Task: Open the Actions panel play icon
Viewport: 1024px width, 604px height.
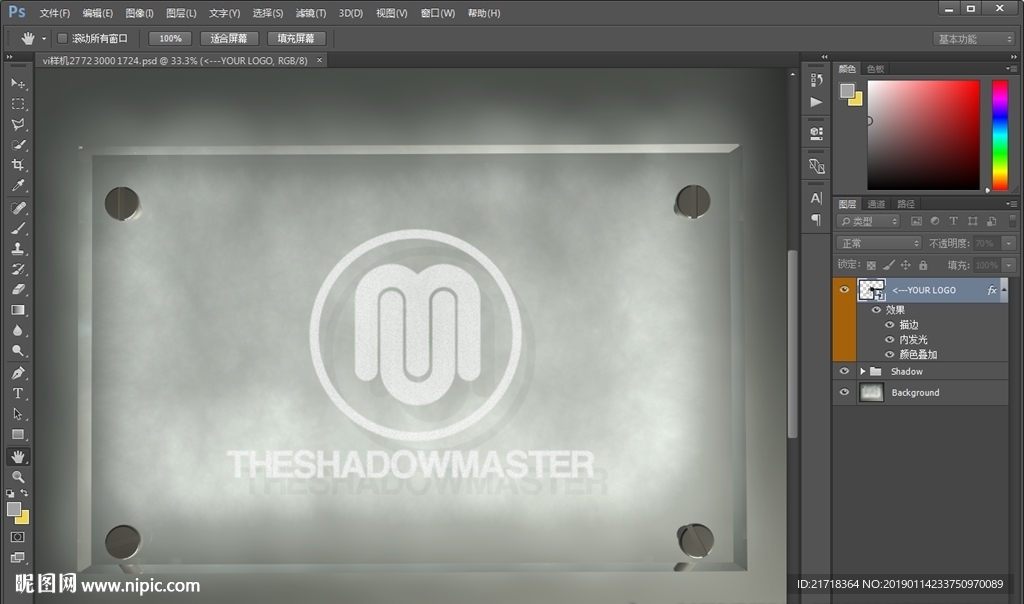Action: click(816, 102)
